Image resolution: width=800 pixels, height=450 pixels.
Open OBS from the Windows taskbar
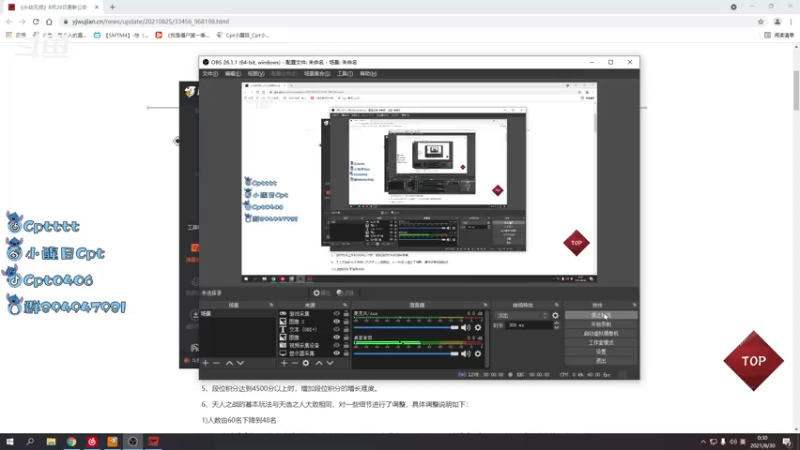pyautogui.click(x=133, y=441)
